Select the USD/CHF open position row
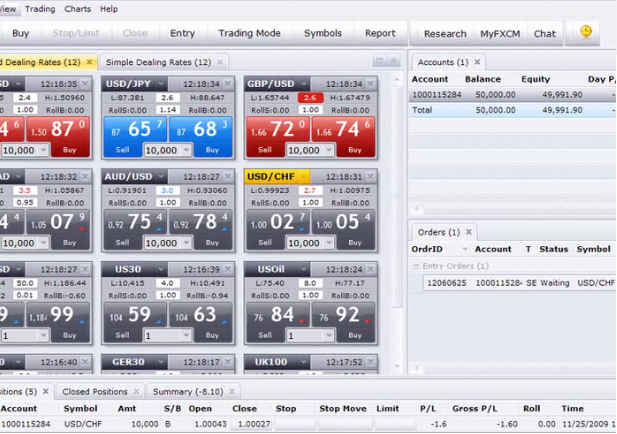Image resolution: width=617 pixels, height=434 pixels. point(308,424)
